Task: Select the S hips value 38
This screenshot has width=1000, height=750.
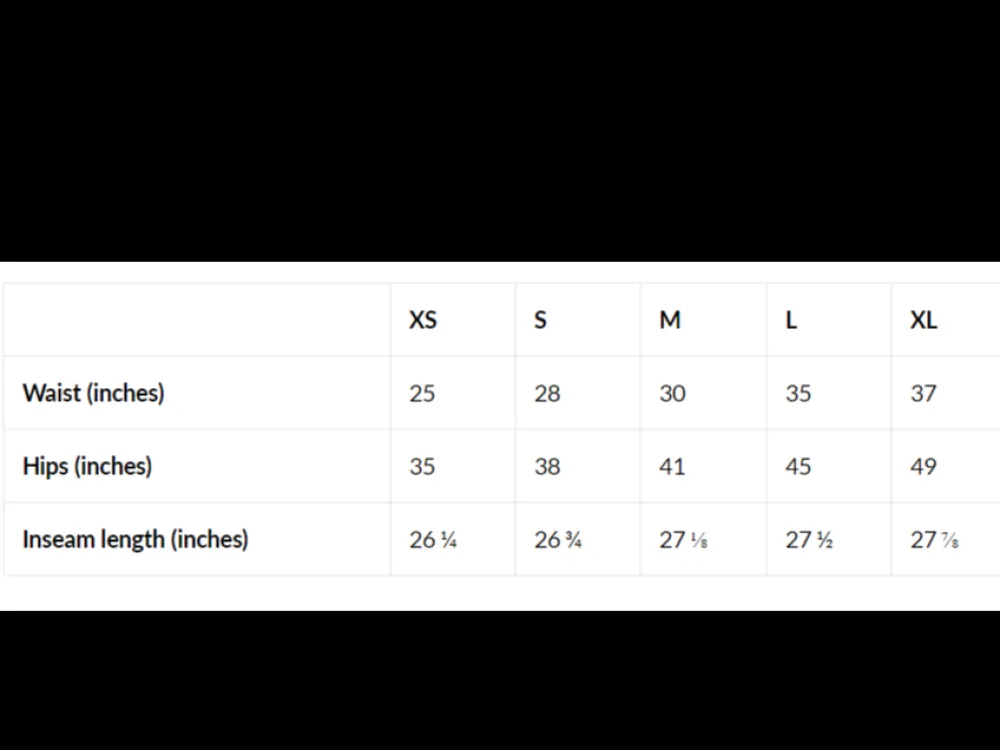Action: pos(547,467)
